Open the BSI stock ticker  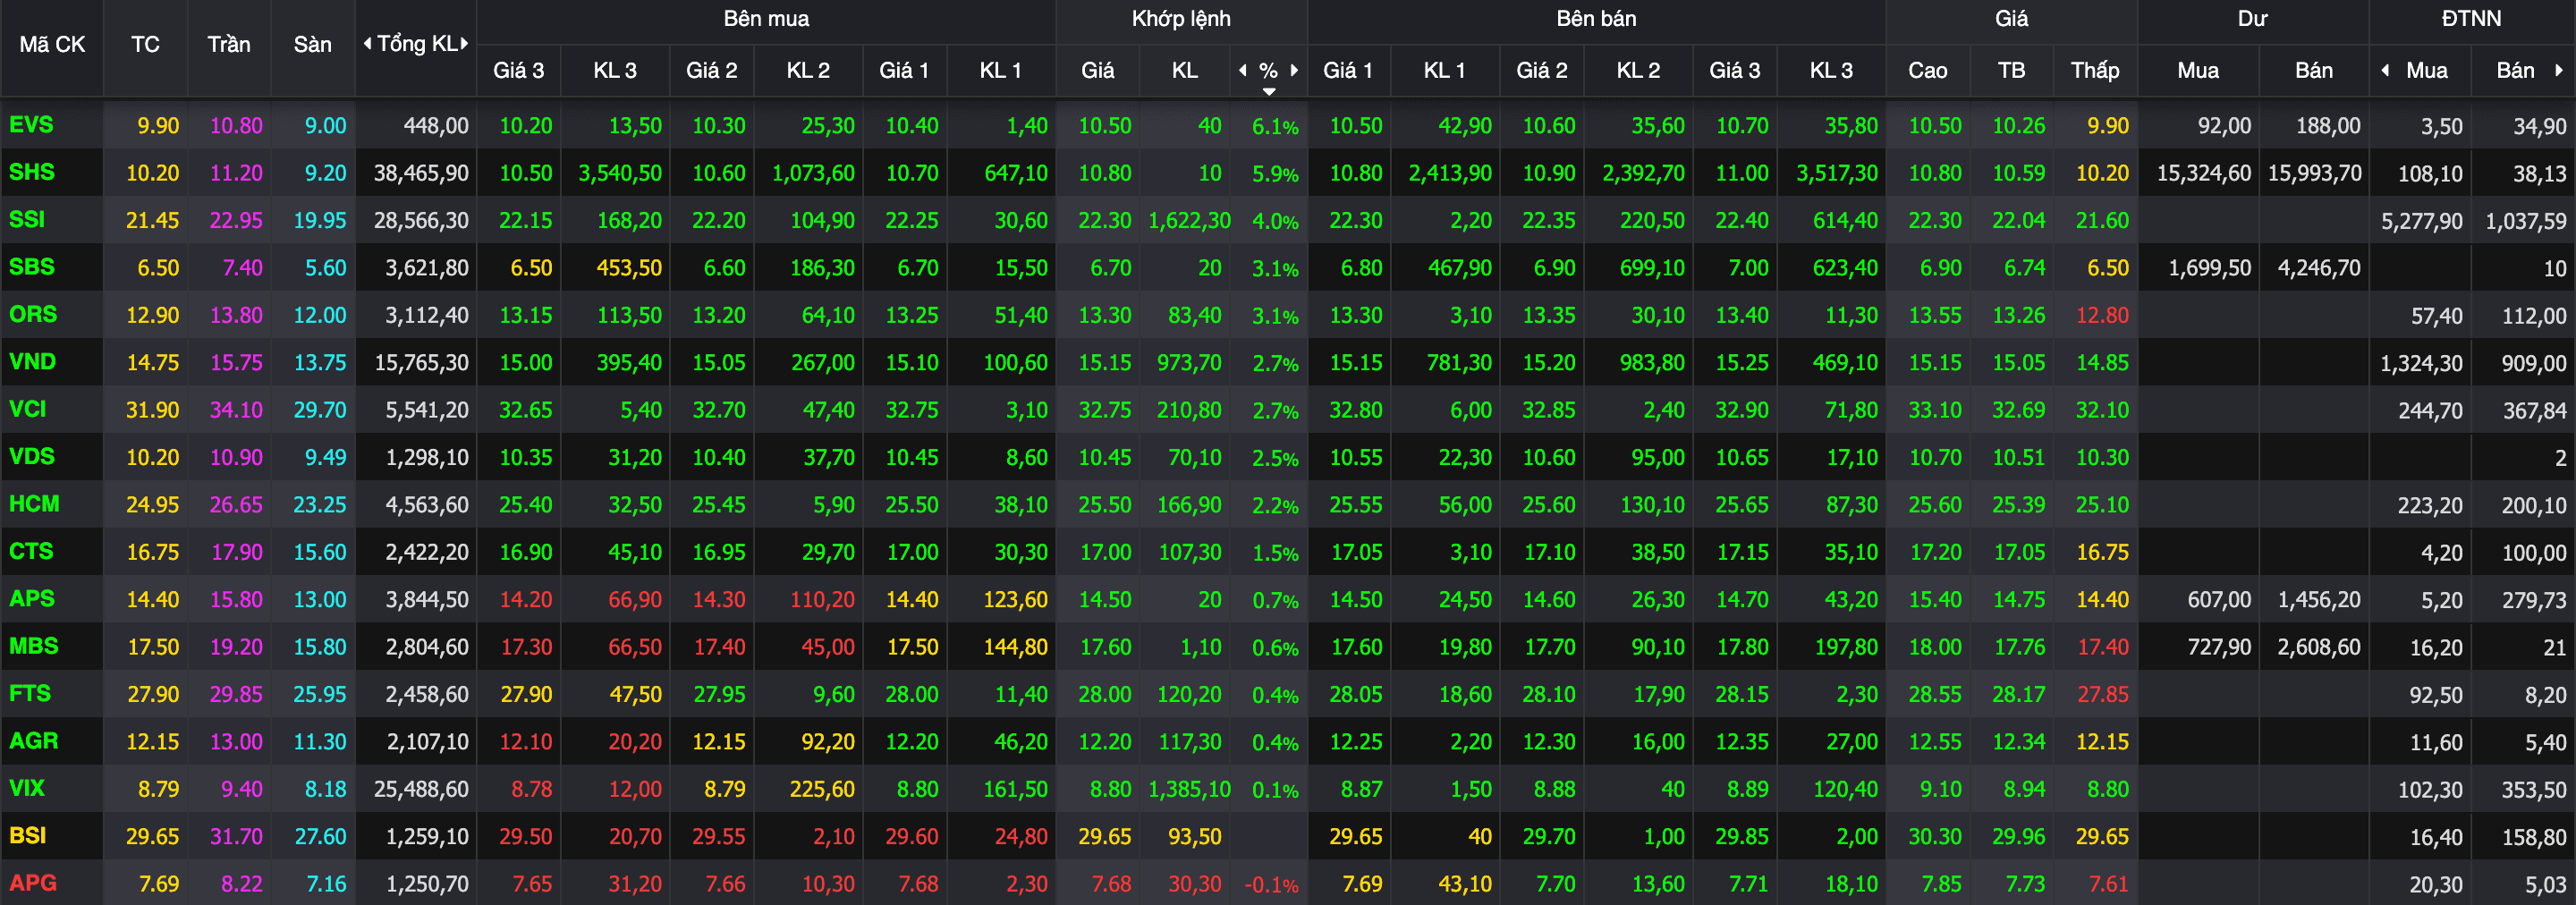click(28, 835)
